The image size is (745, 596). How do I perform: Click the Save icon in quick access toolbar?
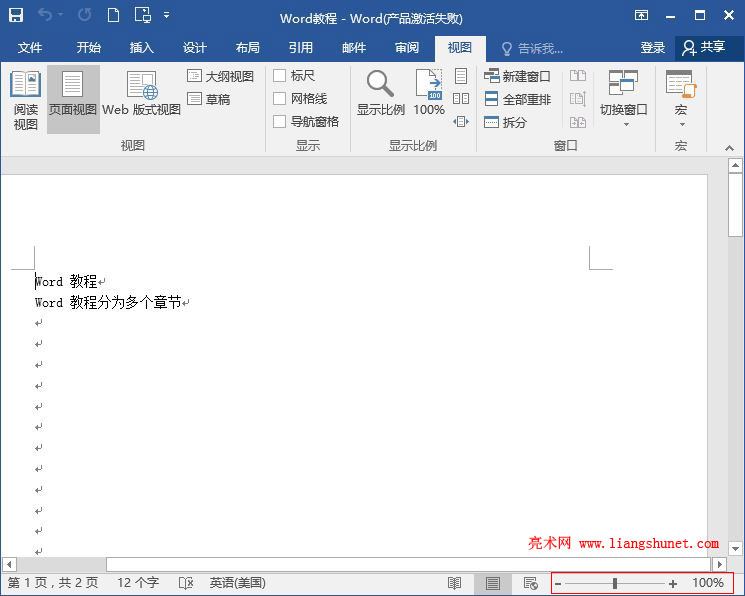(16, 15)
